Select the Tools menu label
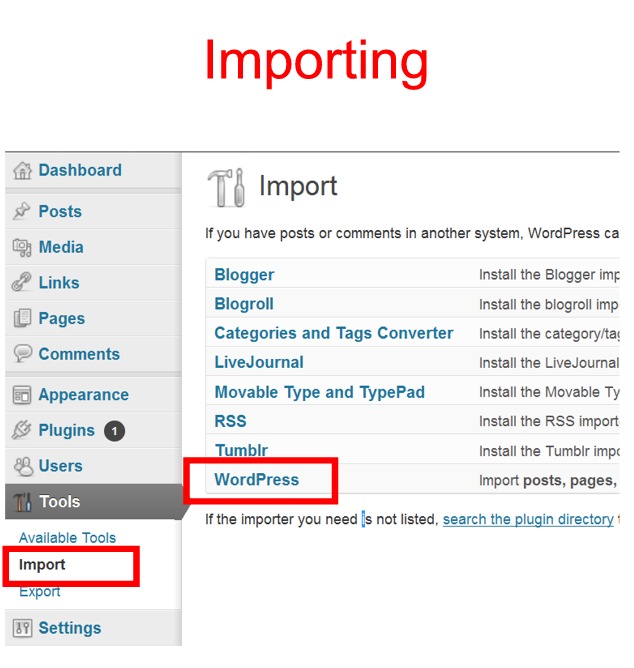 (60, 502)
